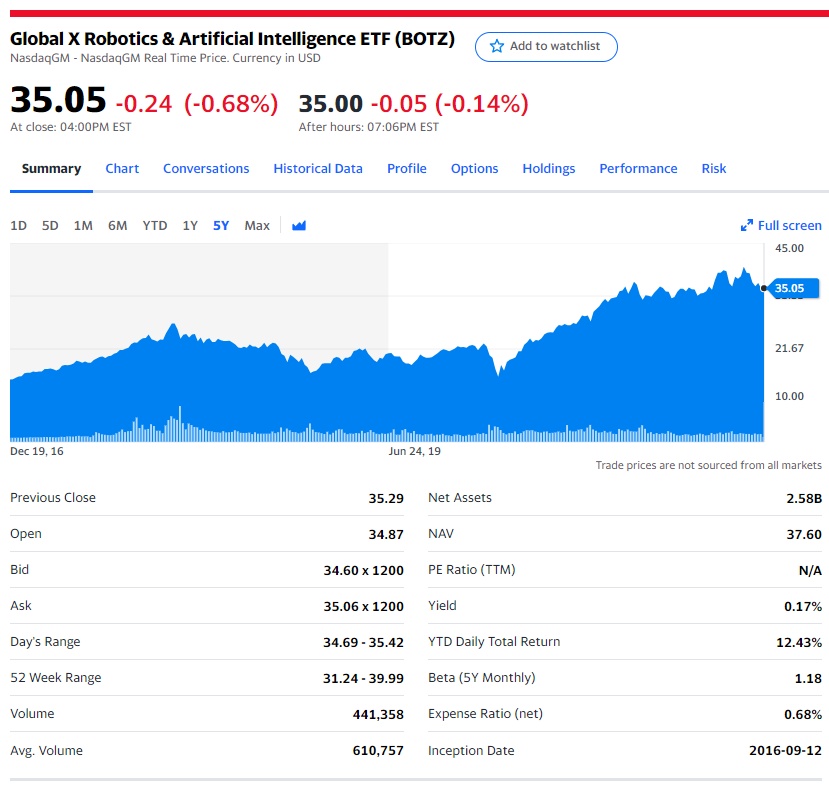Screen dimensions: 829x787
Task: Show the Max chart range
Action: point(257,226)
